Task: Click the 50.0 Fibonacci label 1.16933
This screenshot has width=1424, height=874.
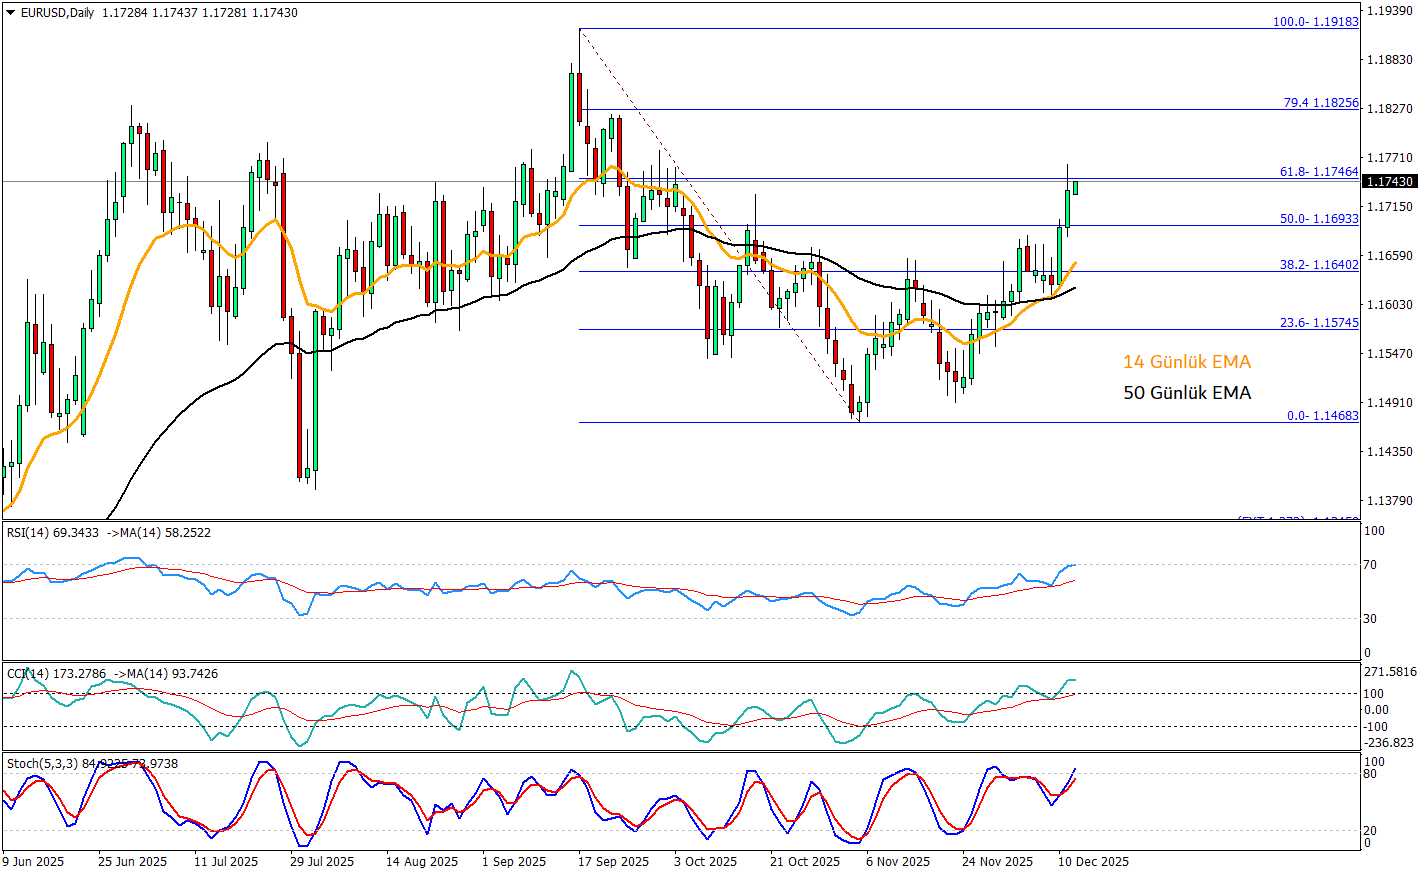Action: pyautogui.click(x=1319, y=219)
